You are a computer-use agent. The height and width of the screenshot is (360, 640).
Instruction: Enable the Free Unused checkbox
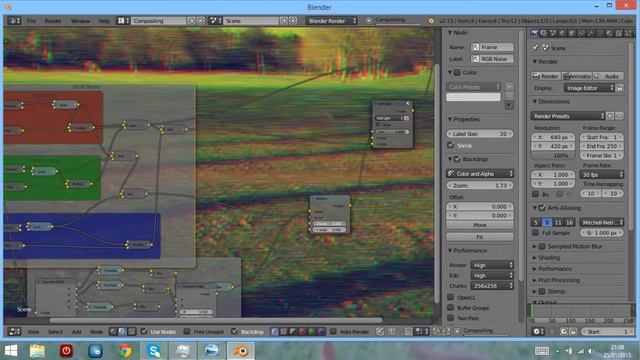(x=187, y=331)
